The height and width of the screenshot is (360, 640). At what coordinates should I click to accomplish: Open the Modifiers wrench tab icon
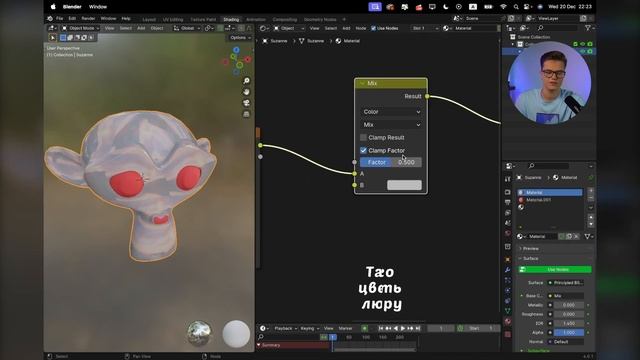coord(508,270)
